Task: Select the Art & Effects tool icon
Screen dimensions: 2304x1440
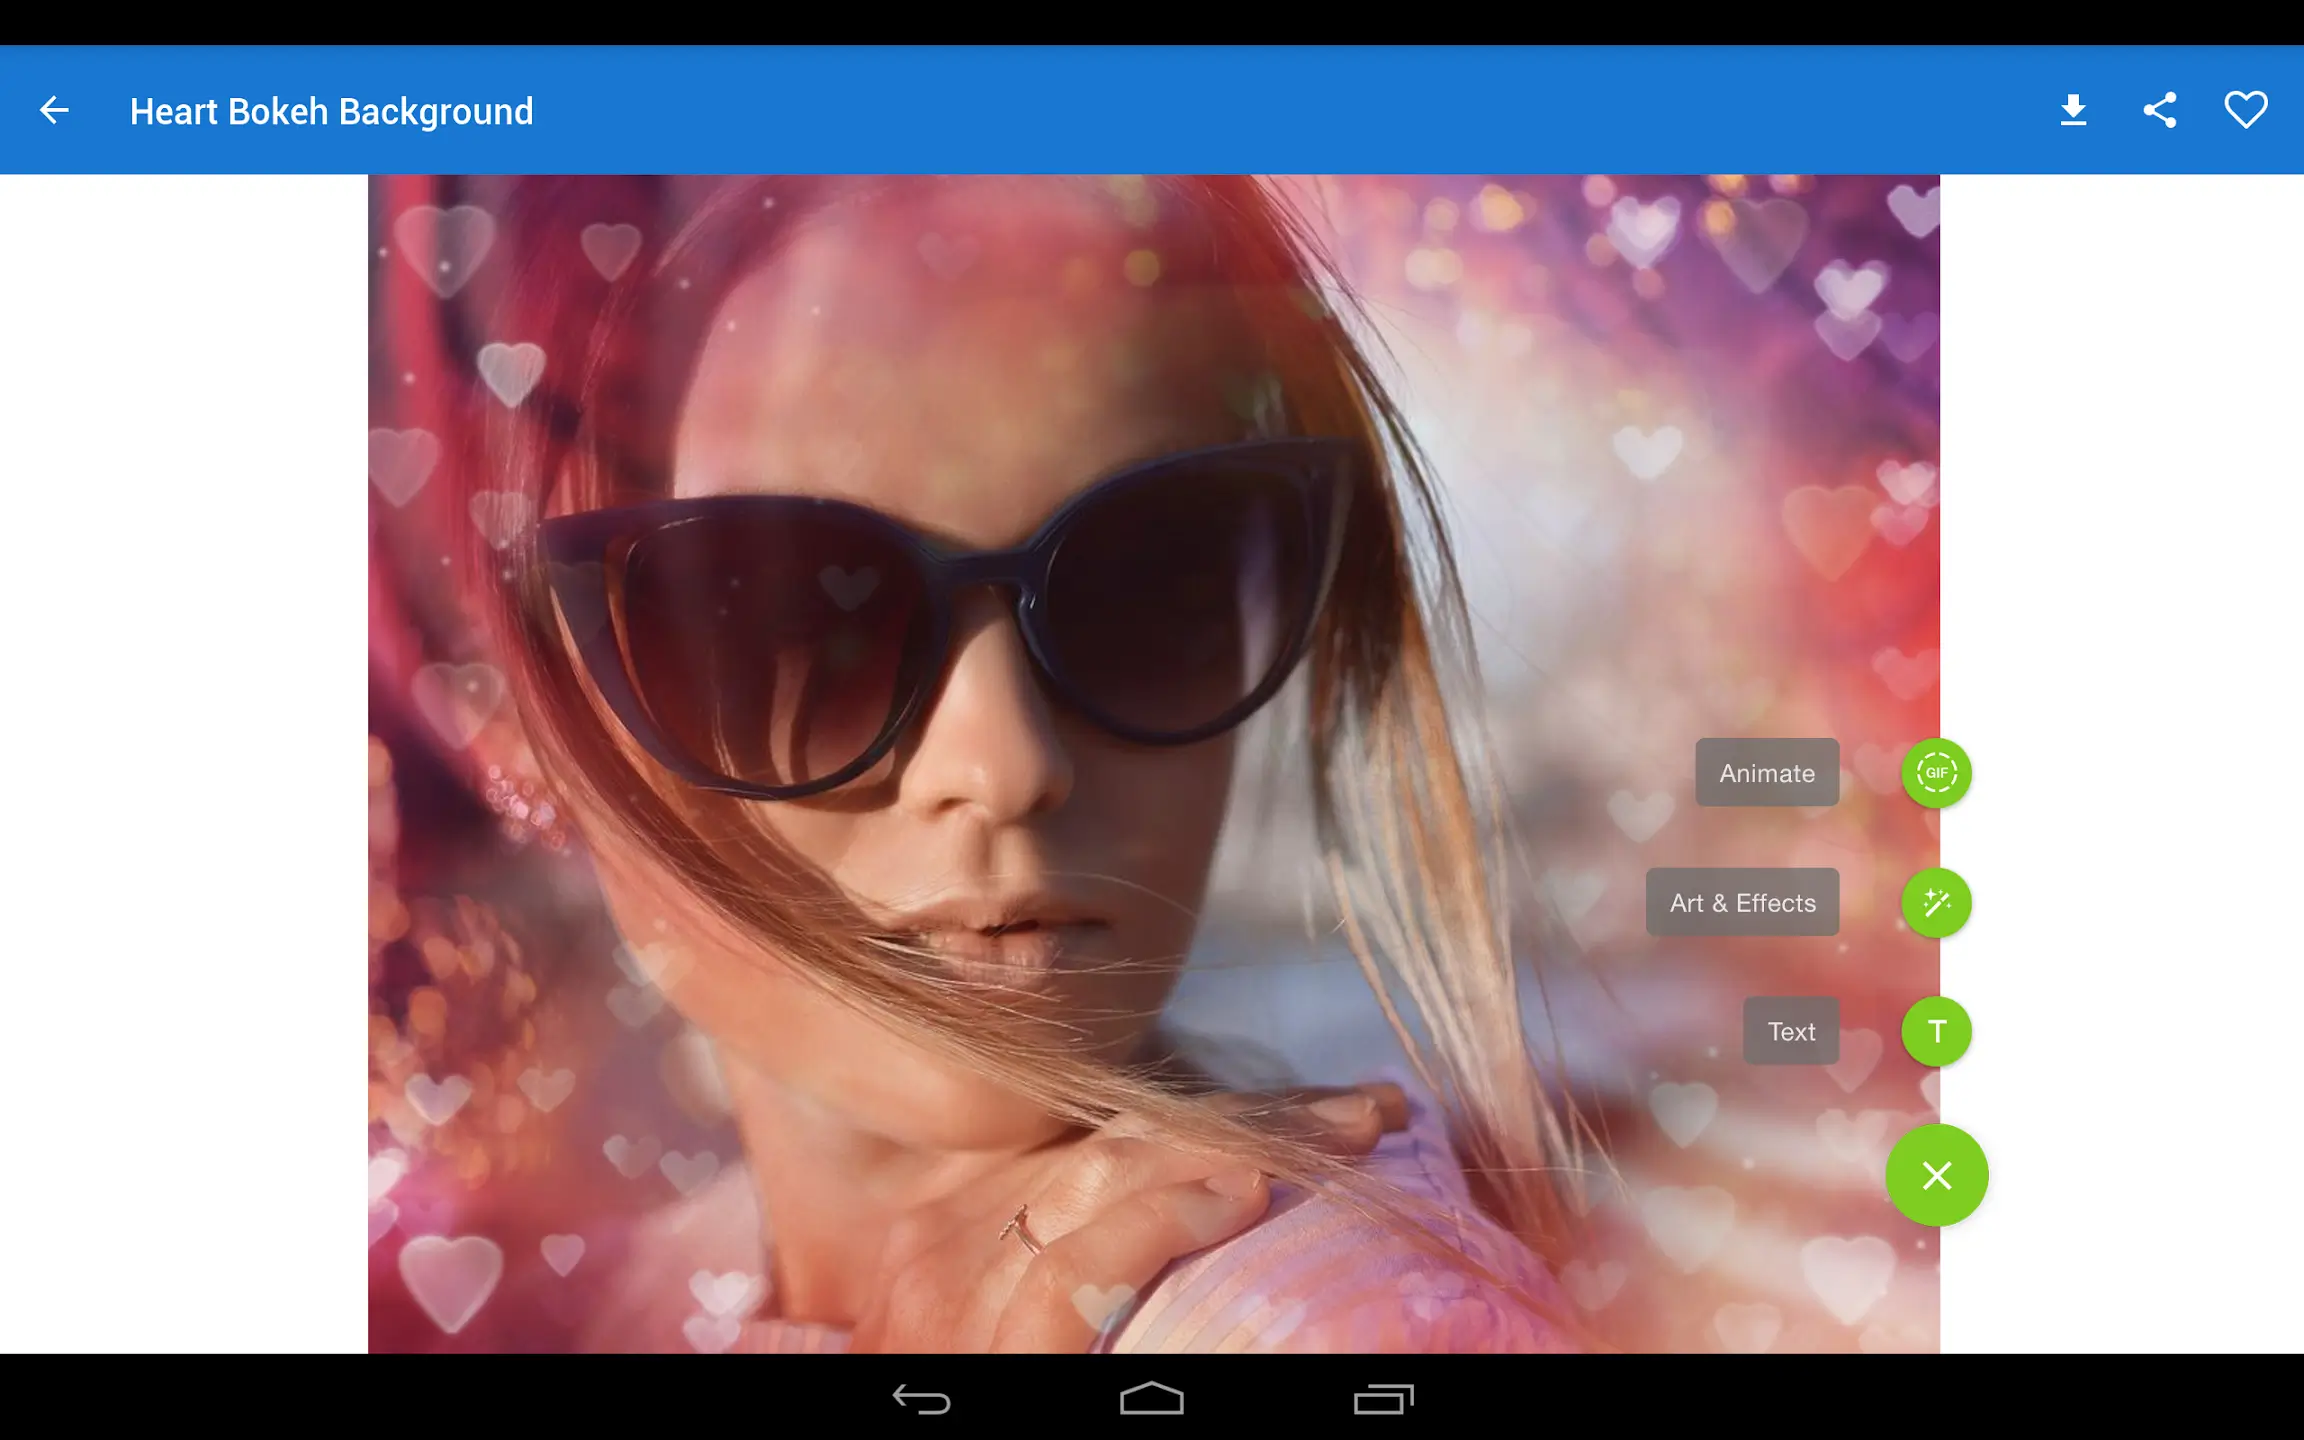Action: pyautogui.click(x=1936, y=902)
